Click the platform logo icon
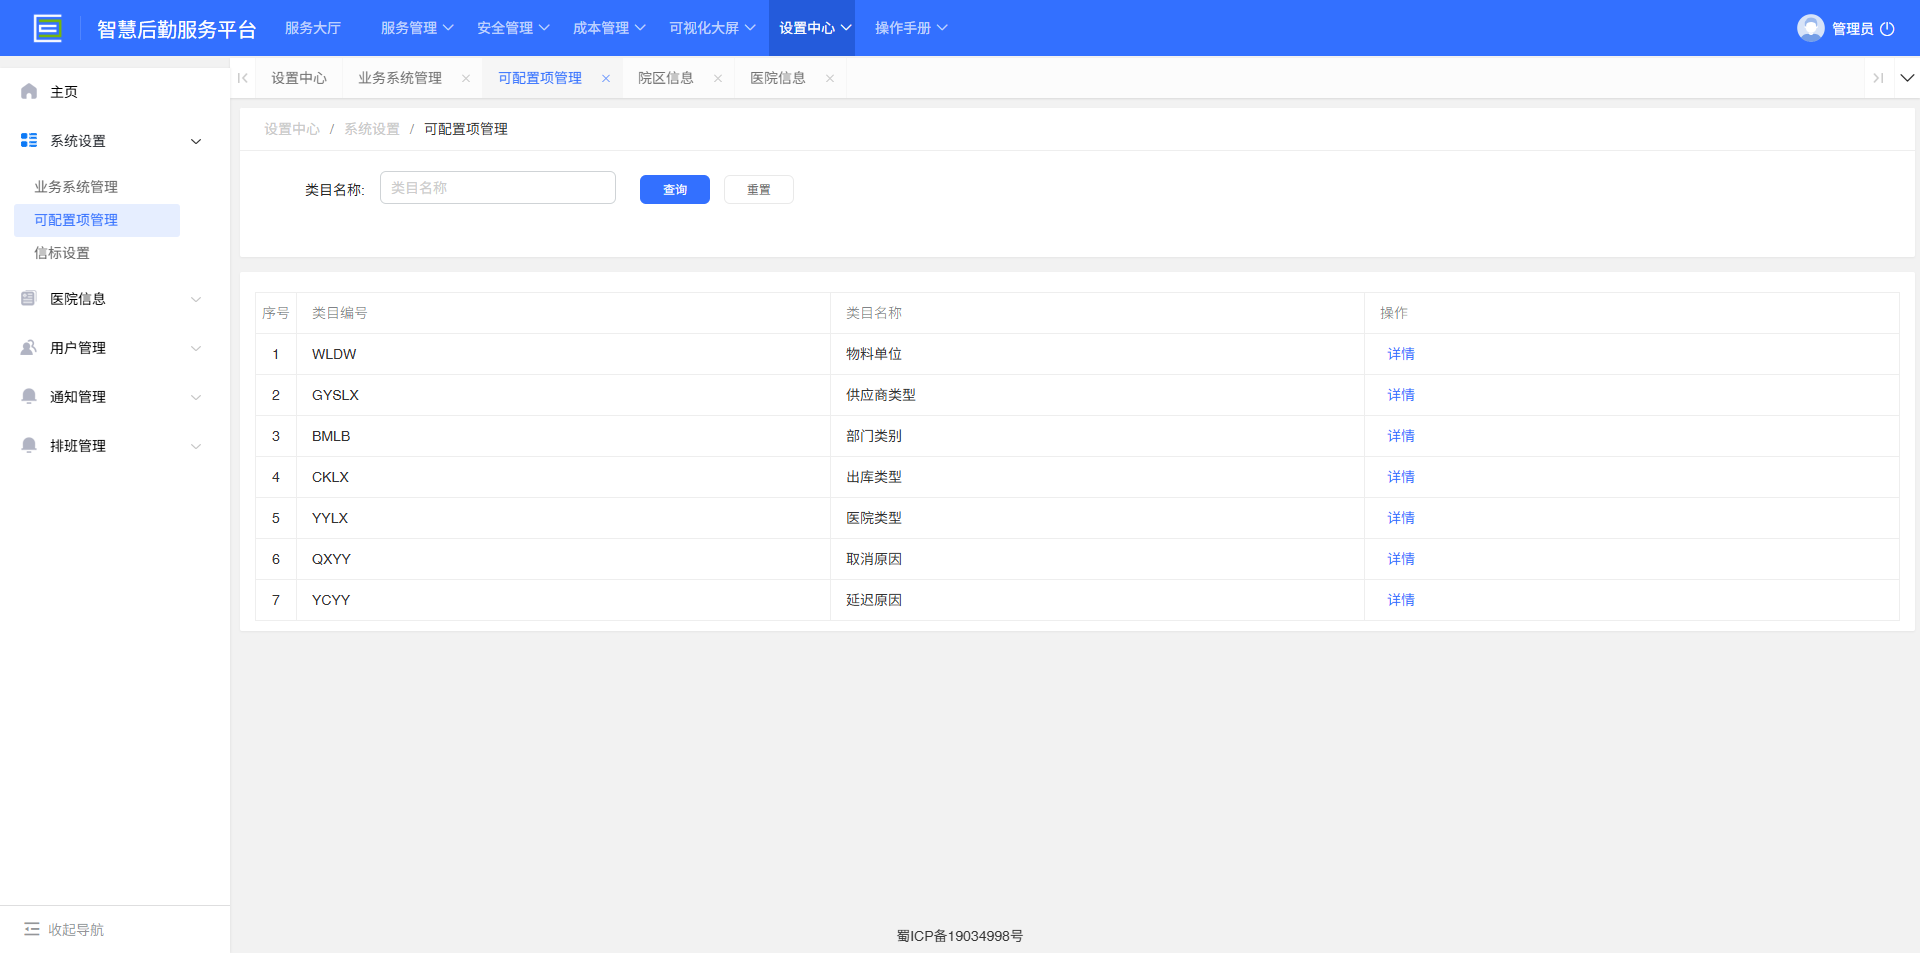The height and width of the screenshot is (953, 1920). tap(47, 28)
